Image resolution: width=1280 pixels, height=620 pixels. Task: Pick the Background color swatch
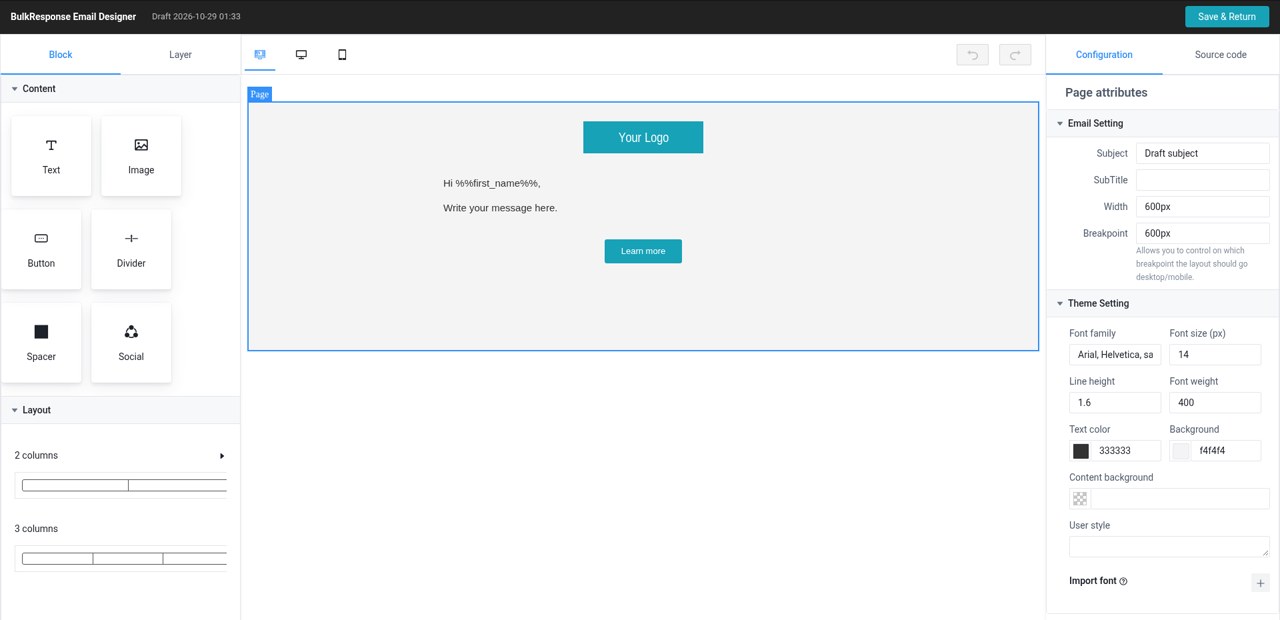pos(1181,451)
